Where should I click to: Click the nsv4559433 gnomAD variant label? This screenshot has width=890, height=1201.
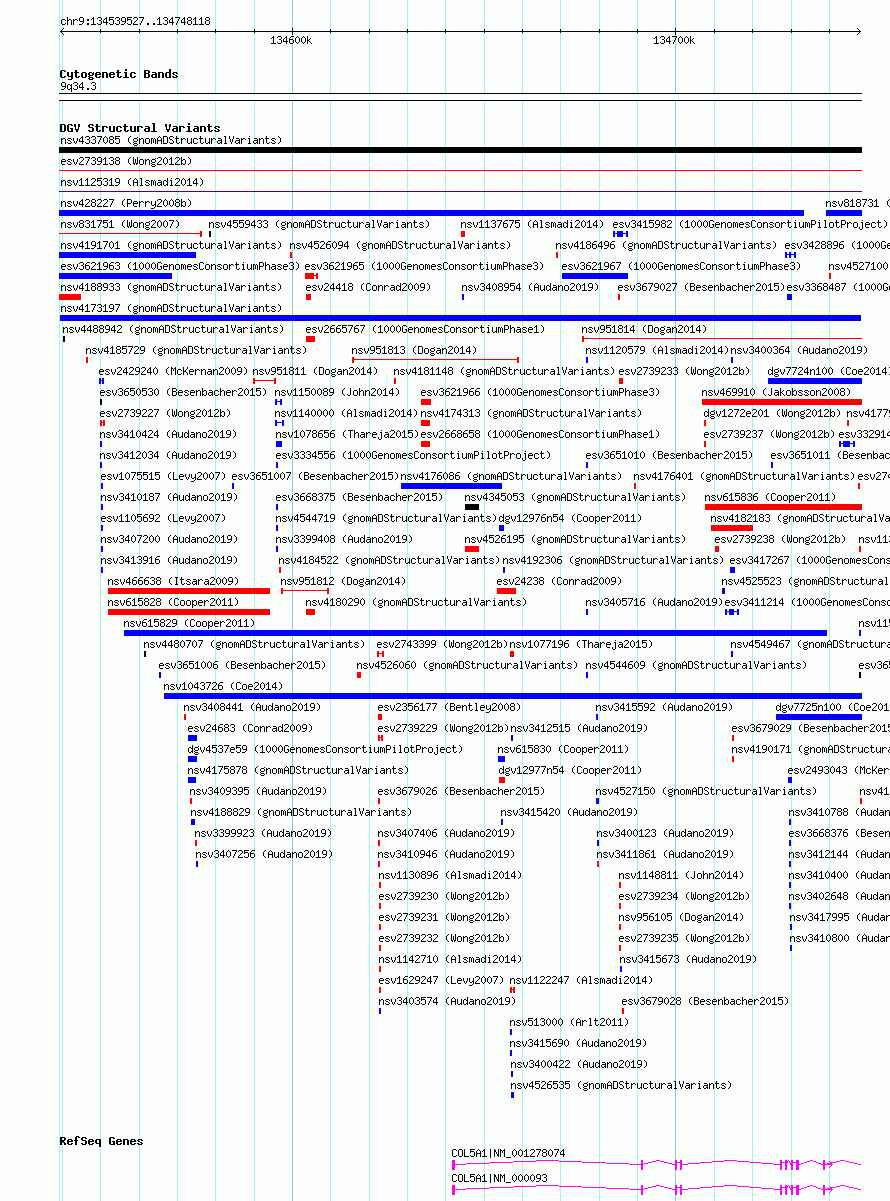tap(319, 224)
